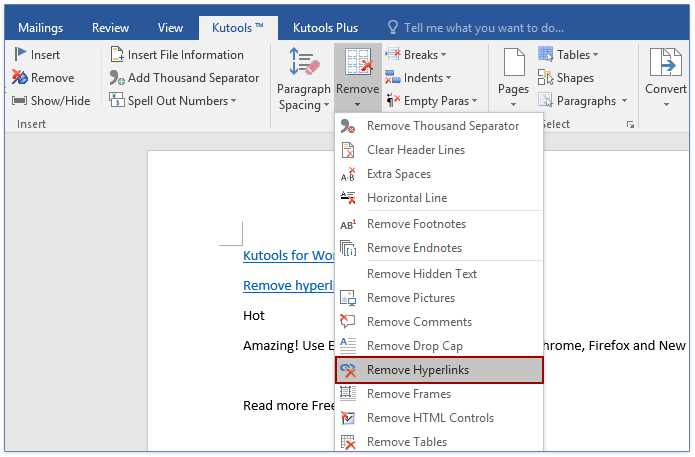Click the Clear Header Lines icon
695x457 pixels.
click(348, 150)
